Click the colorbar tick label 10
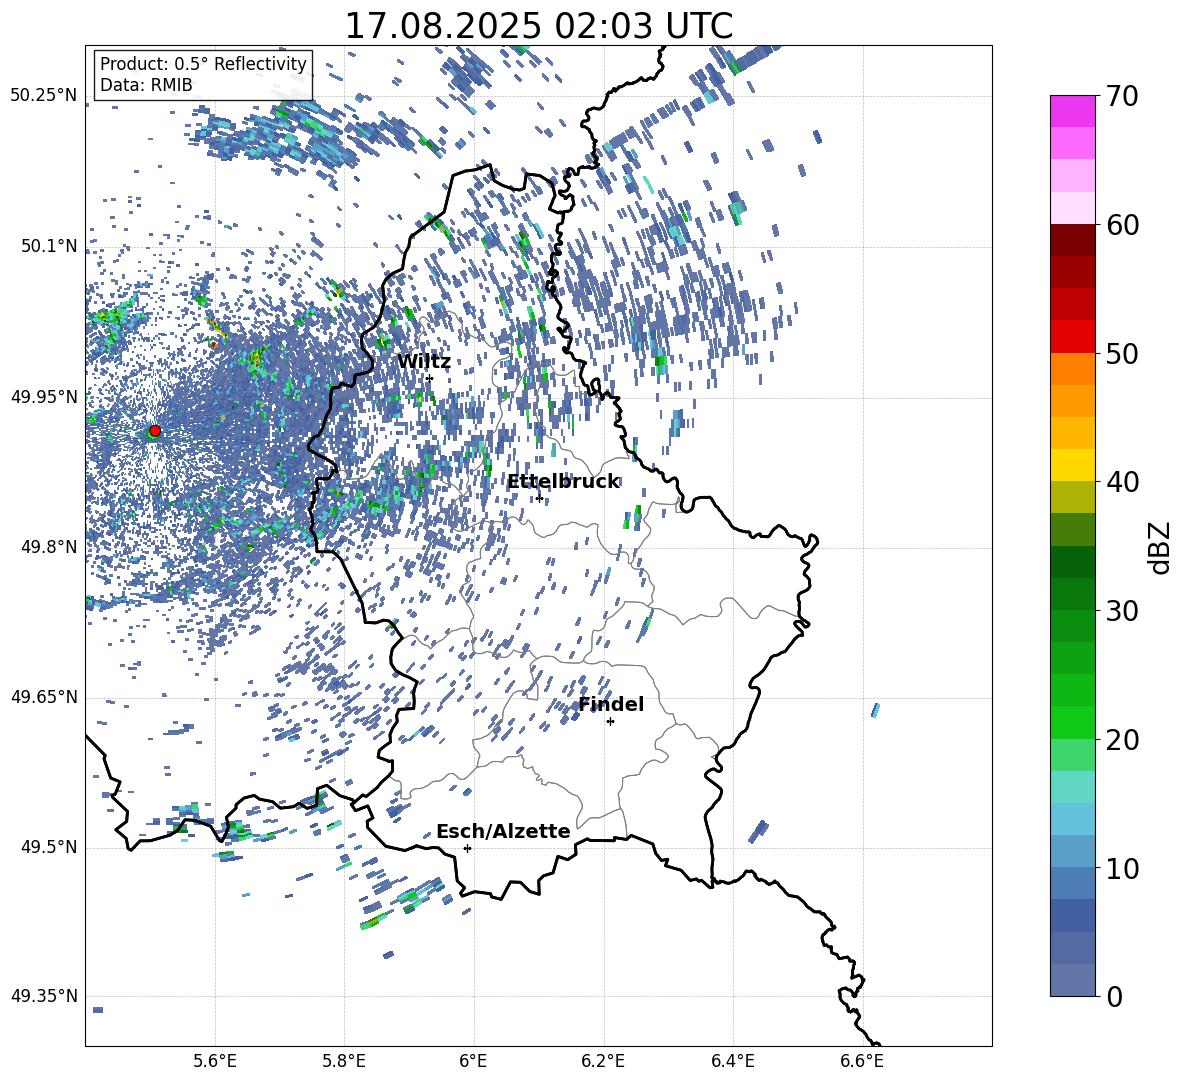Screen dimensions: 1184x1081 pyautogui.click(x=1122, y=868)
